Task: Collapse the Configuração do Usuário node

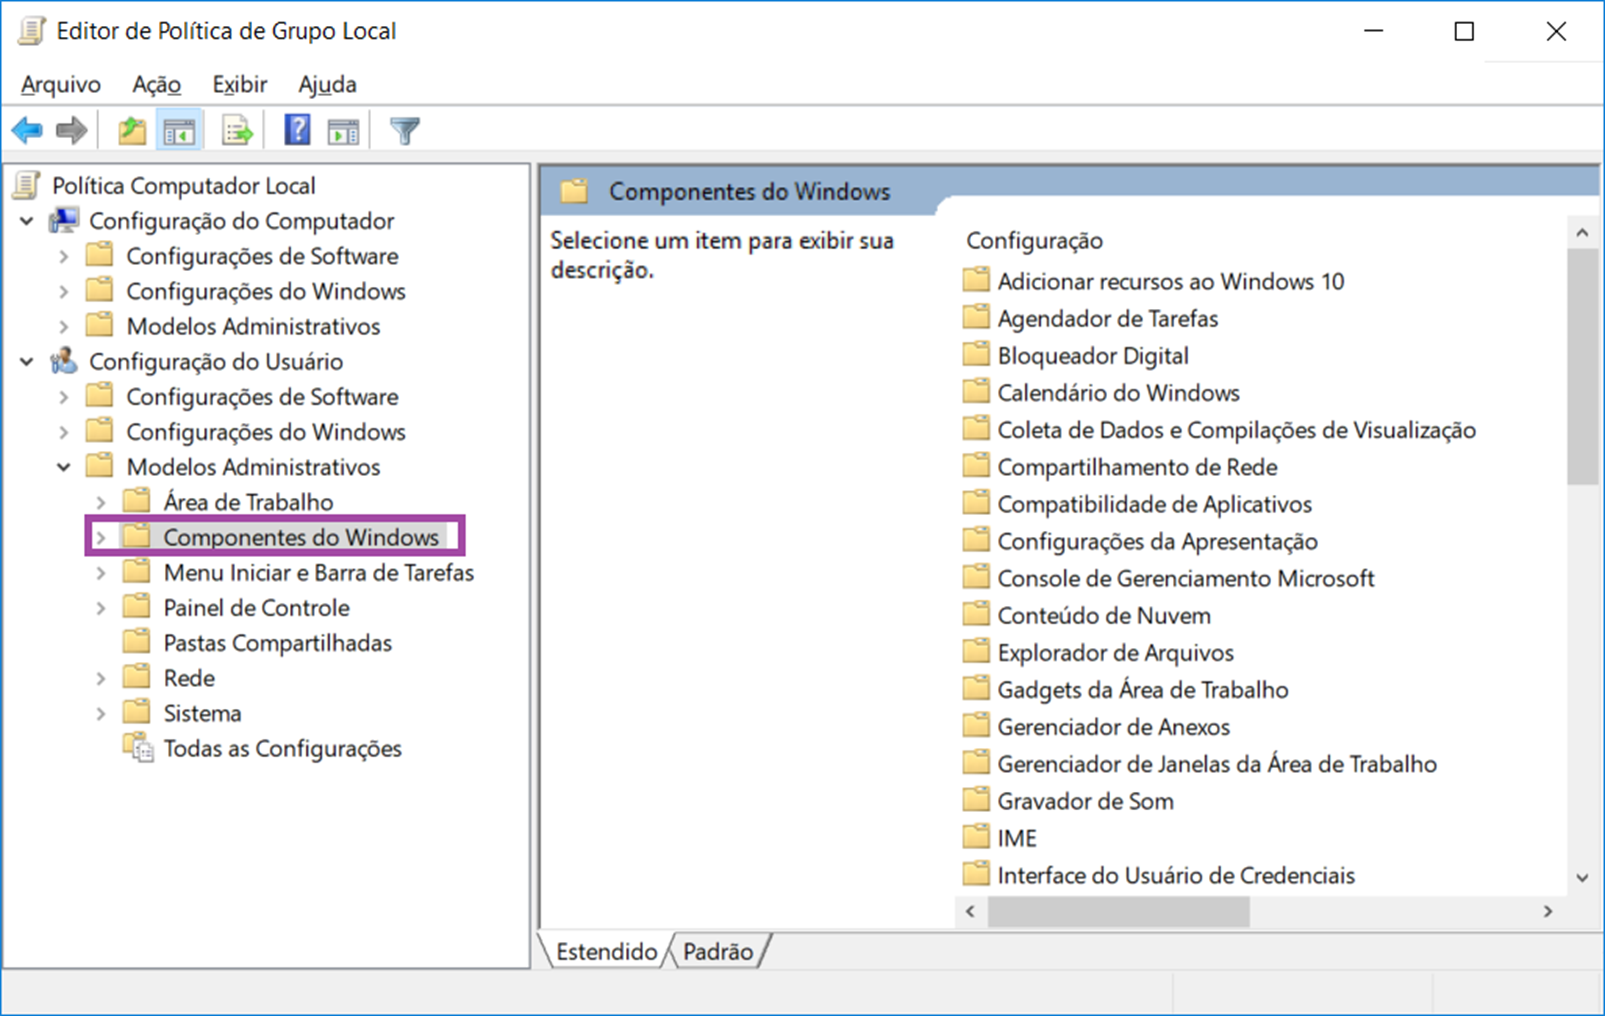Action: click(x=27, y=362)
